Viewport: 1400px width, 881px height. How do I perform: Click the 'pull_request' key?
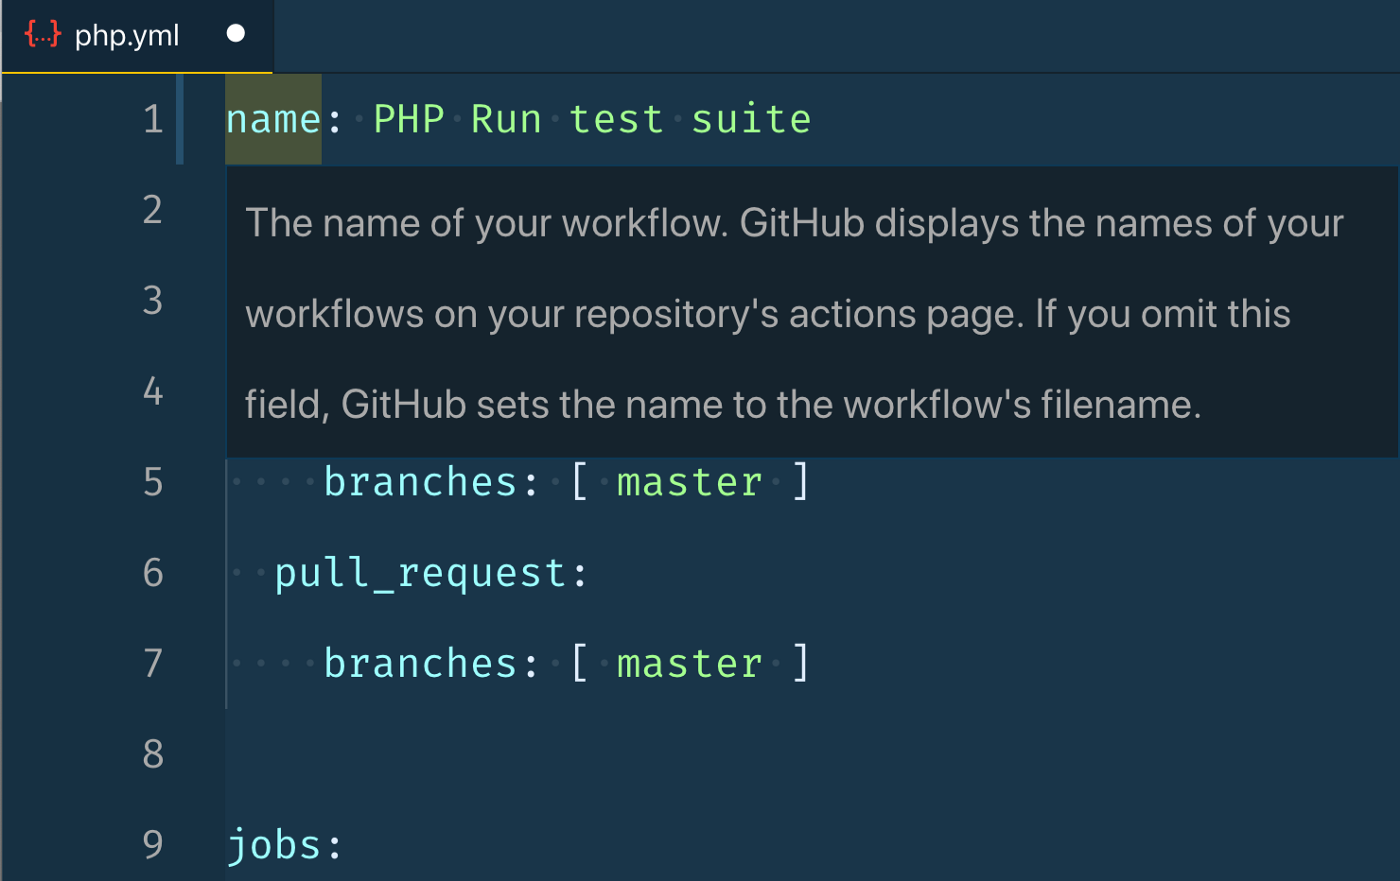(420, 574)
